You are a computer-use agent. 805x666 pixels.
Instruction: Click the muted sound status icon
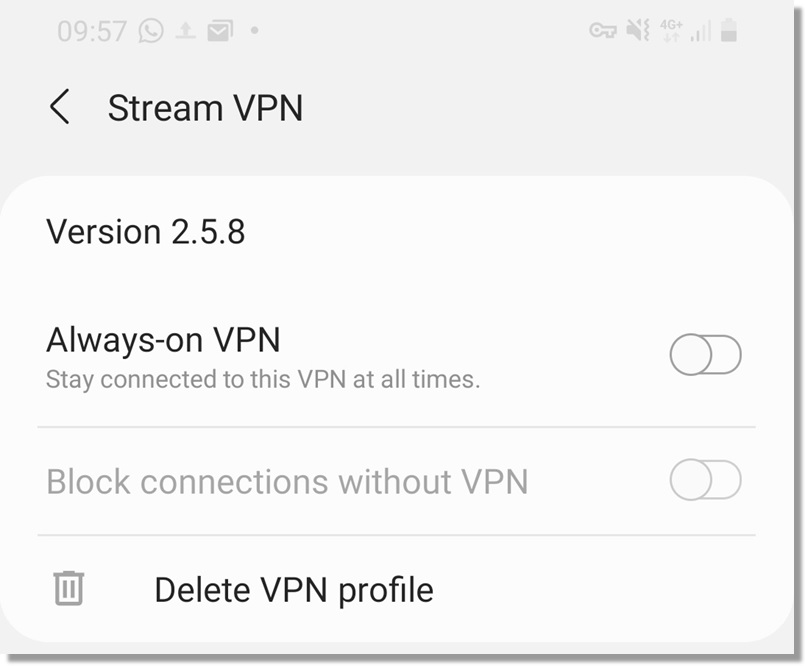(638, 31)
